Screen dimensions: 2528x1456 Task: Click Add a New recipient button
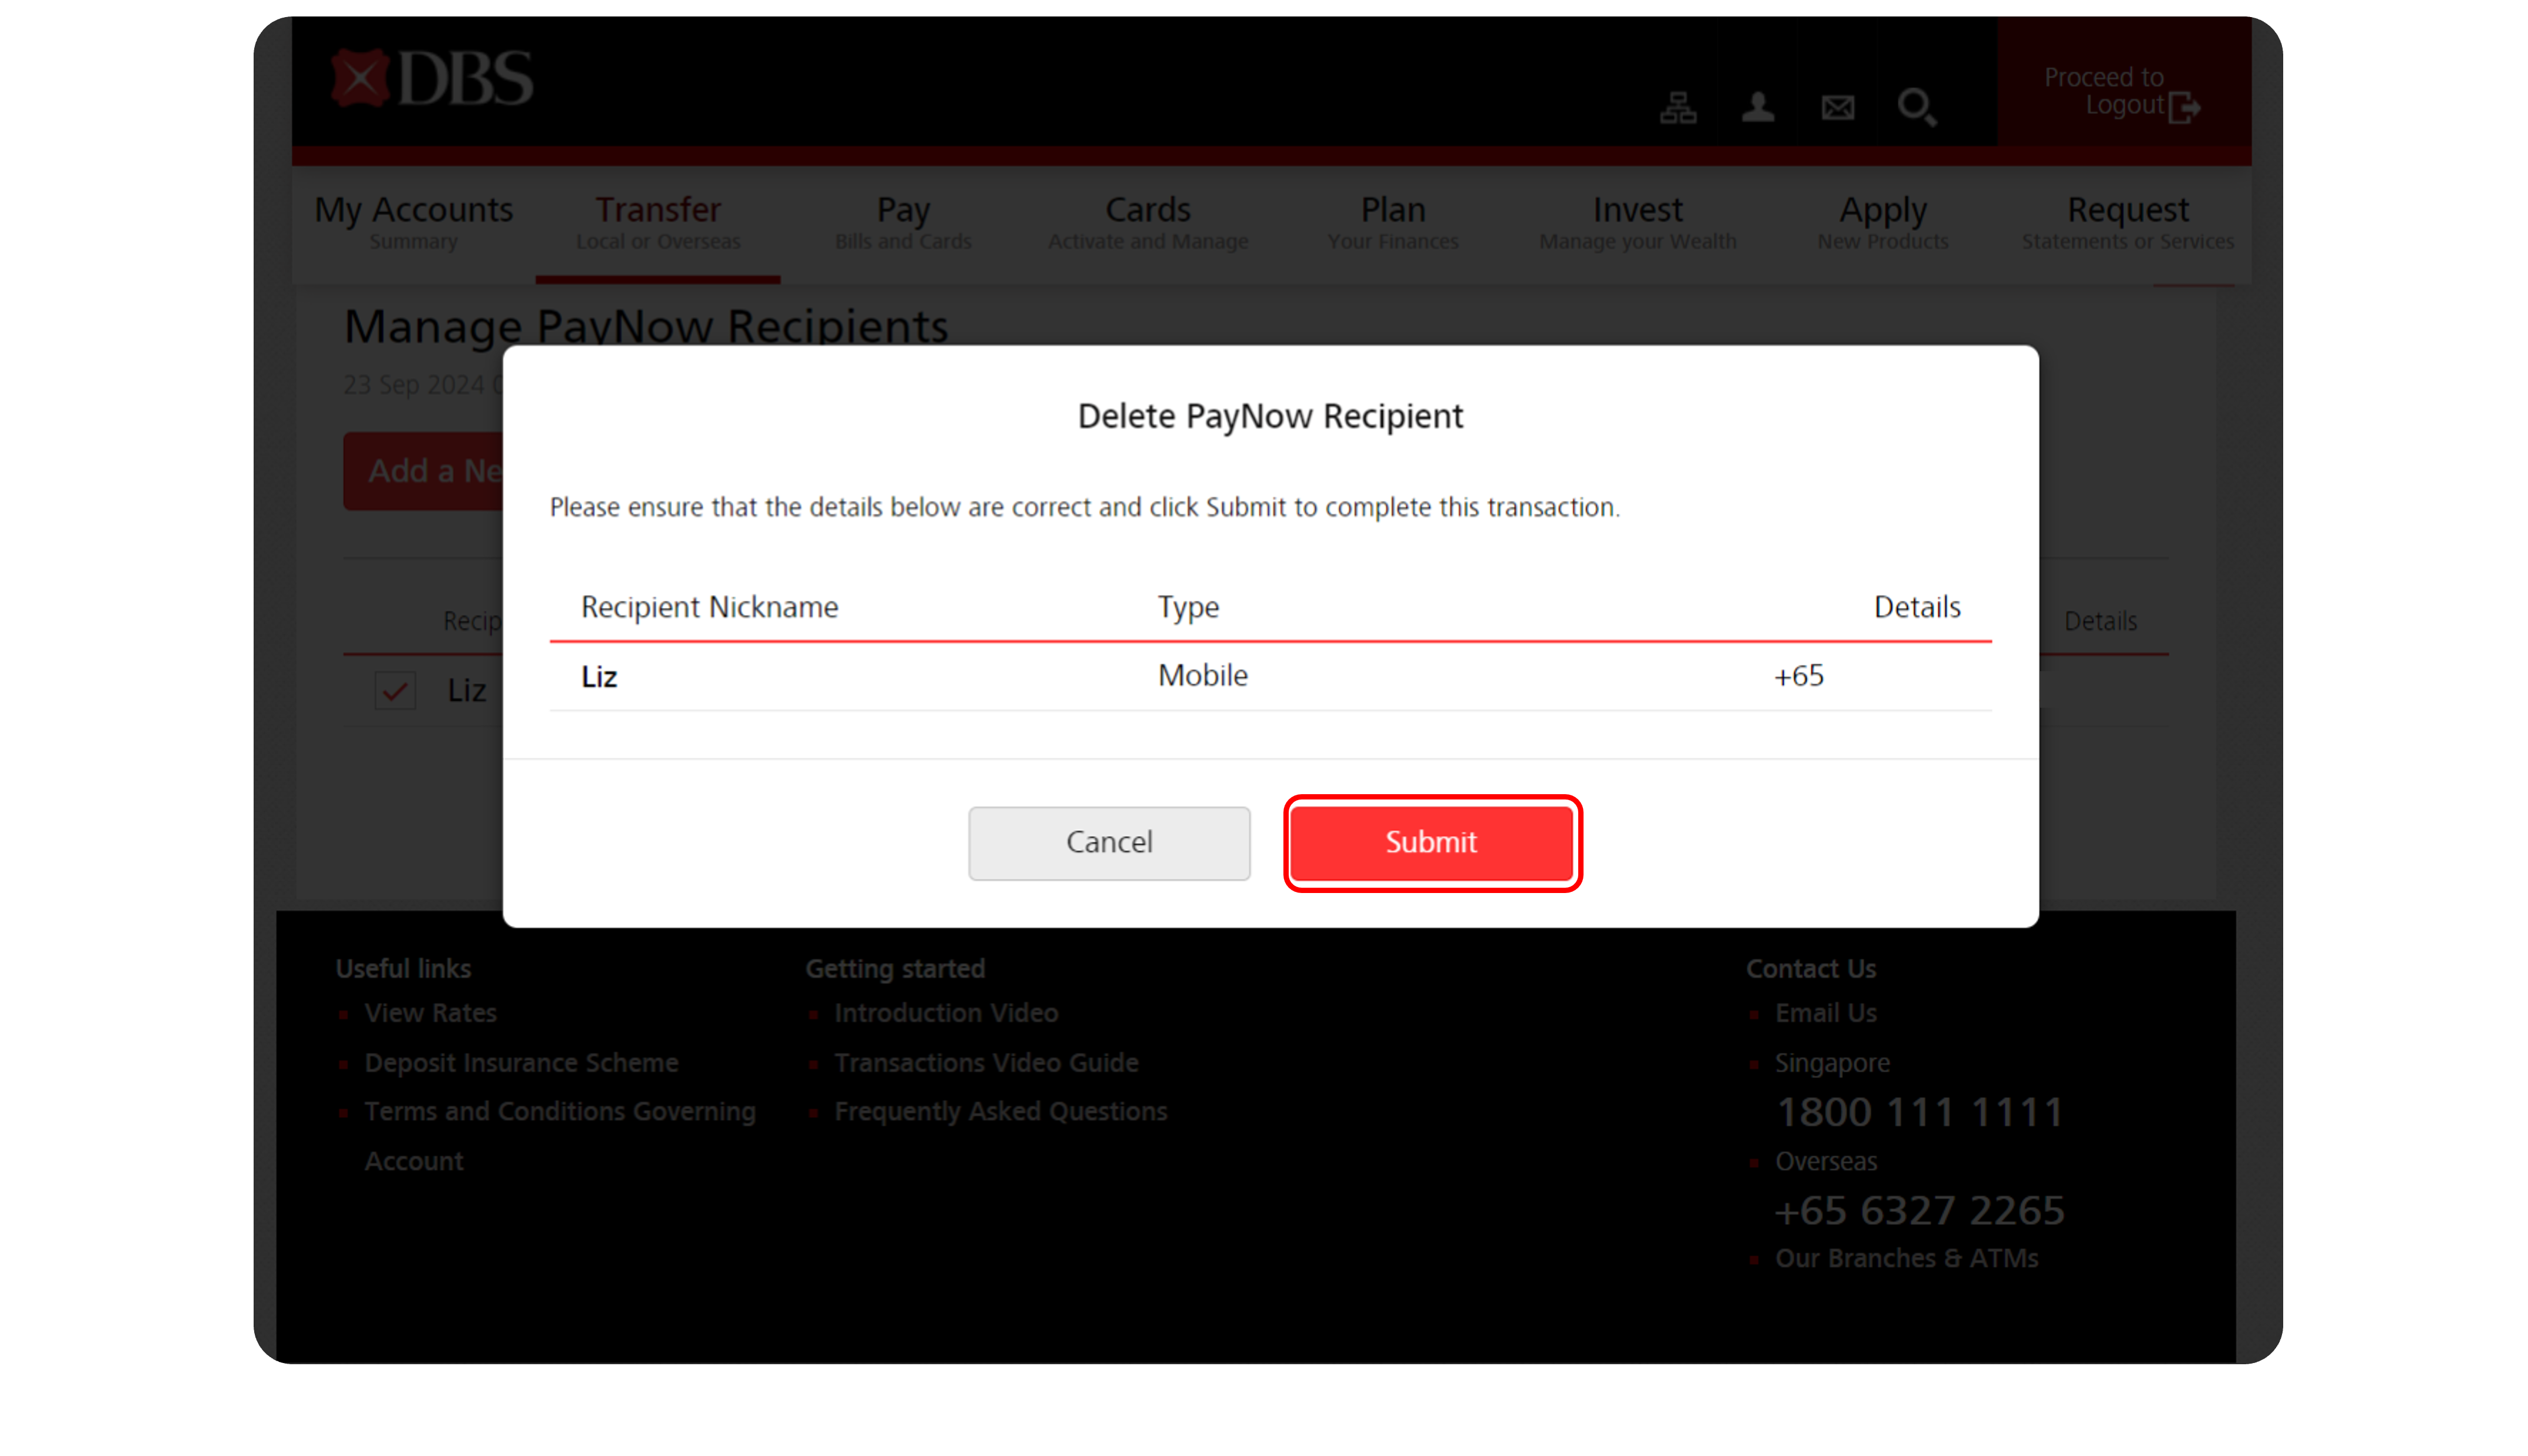[423, 471]
